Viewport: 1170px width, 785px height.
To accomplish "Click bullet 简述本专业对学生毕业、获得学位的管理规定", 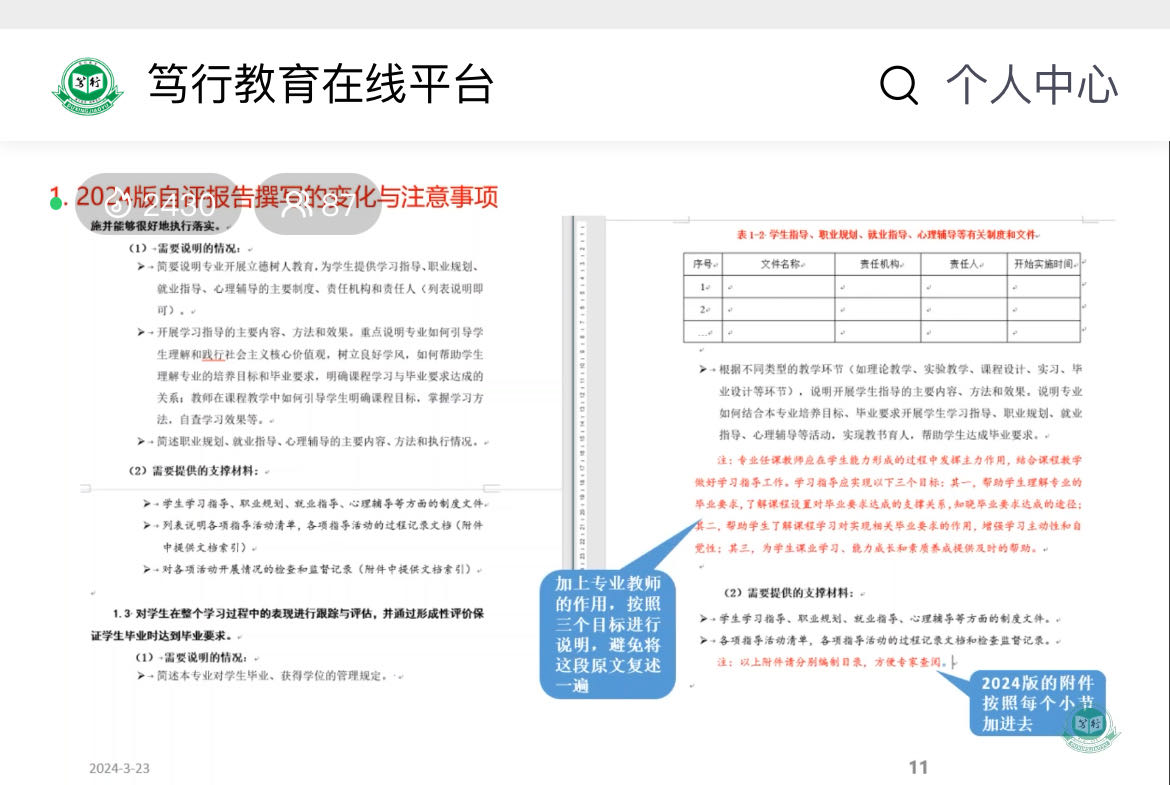I will [269, 676].
